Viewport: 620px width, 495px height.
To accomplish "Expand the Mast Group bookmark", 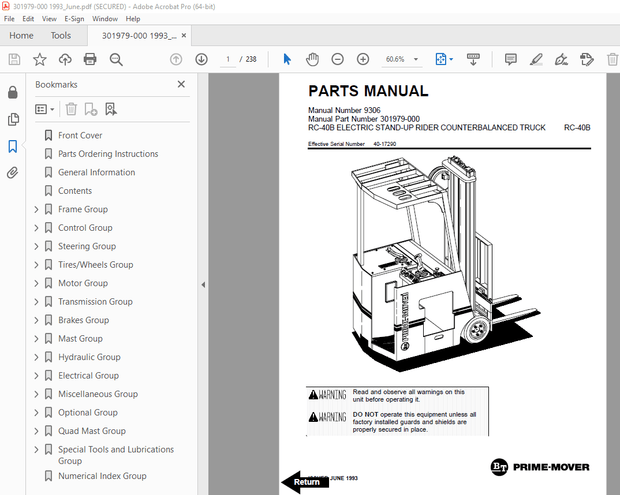I will [x=36, y=338].
